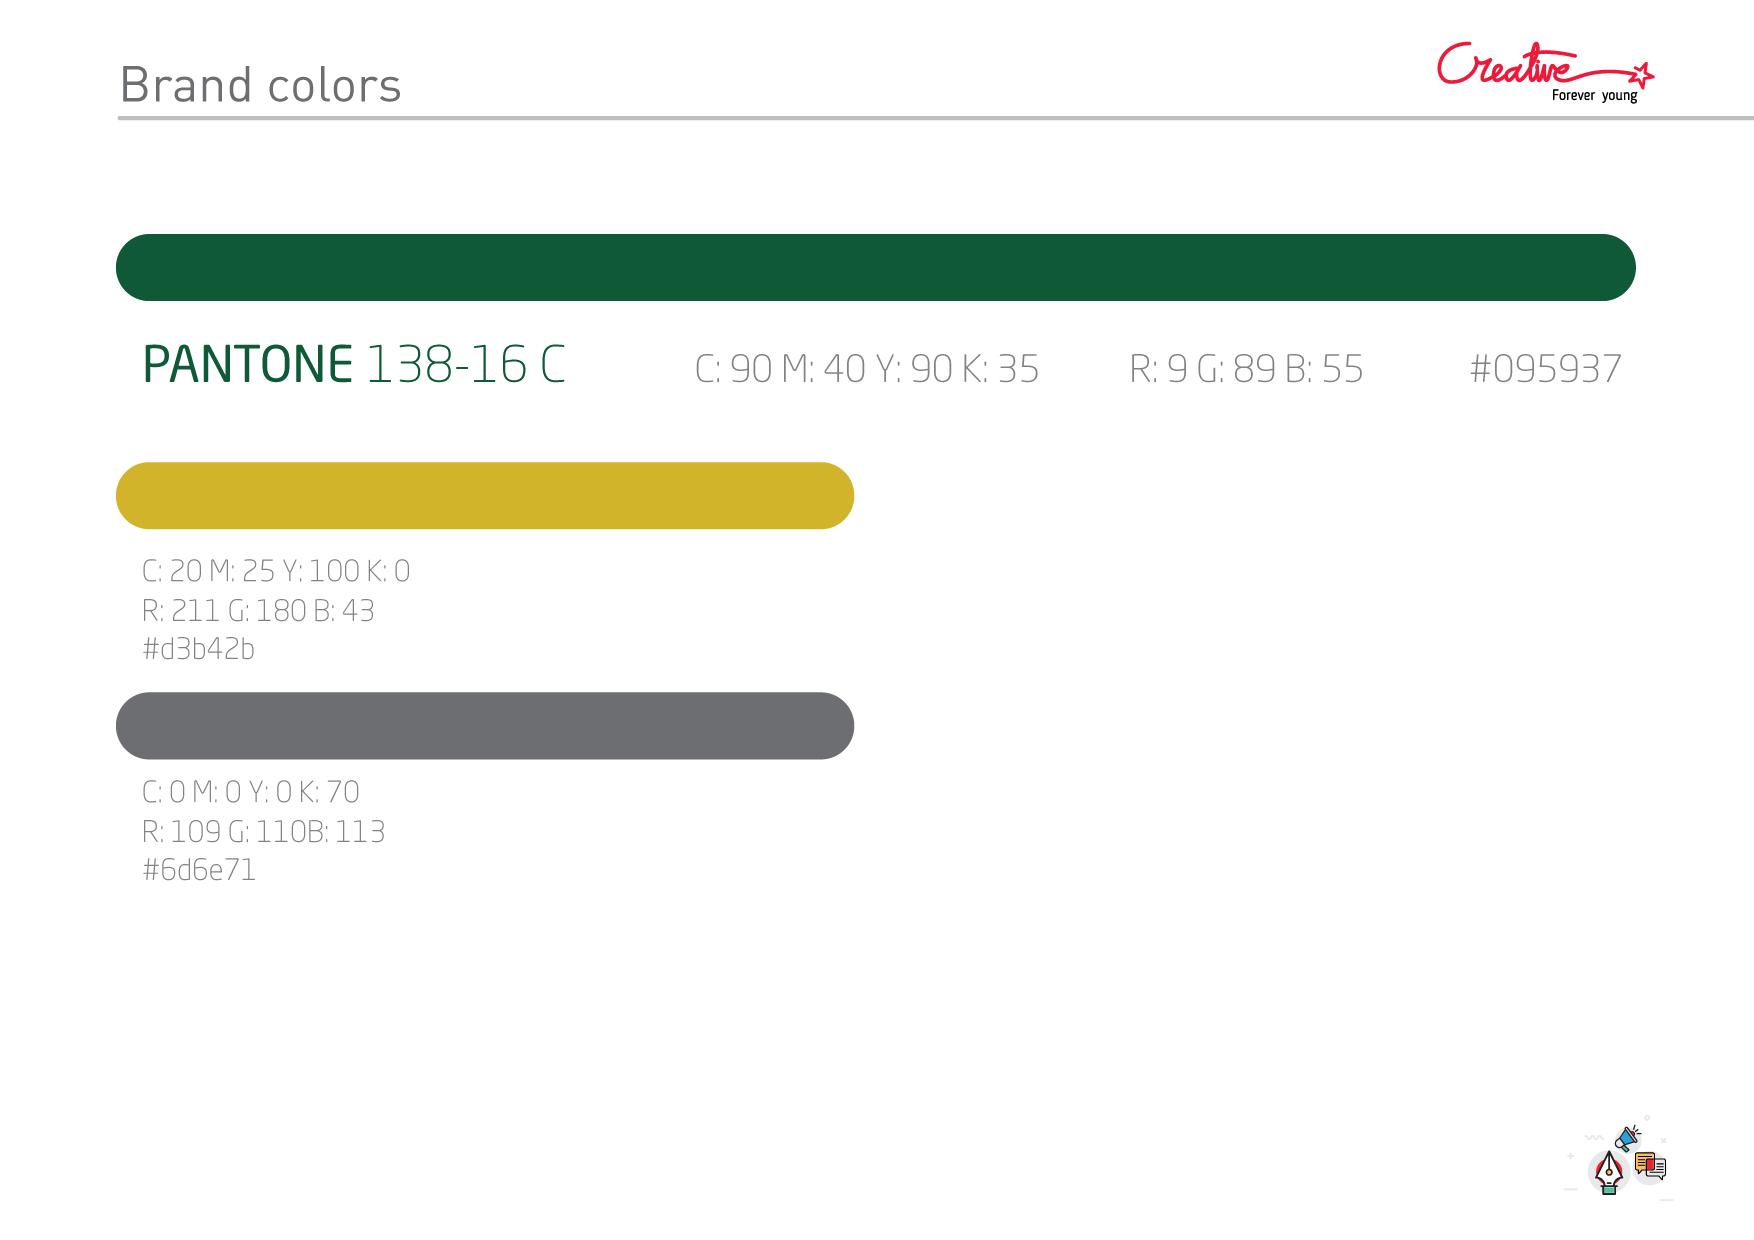
Task: Click the R: 9 G: 89 B: 55 text
Action: coord(1246,369)
